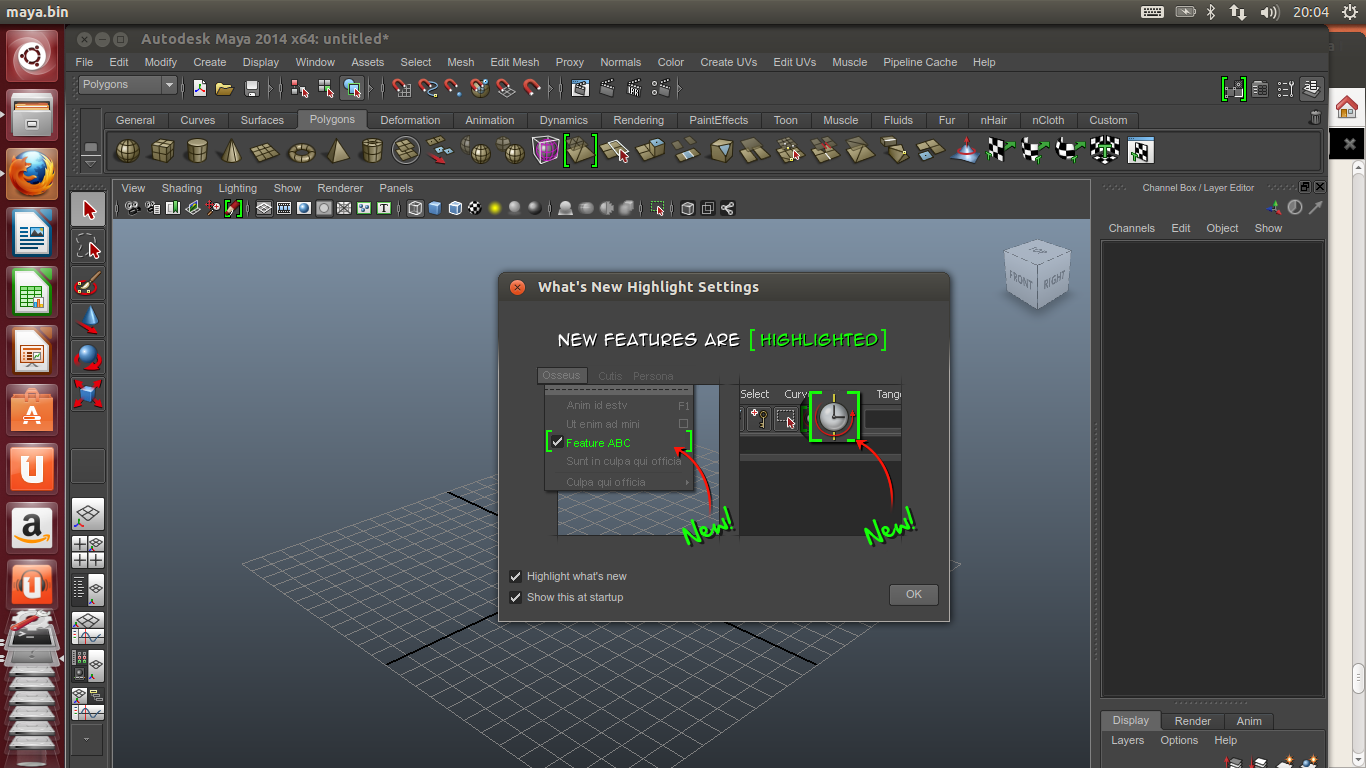Open the Render View clapperboard icon
Image resolution: width=1366 pixels, height=768 pixels.
pos(580,88)
